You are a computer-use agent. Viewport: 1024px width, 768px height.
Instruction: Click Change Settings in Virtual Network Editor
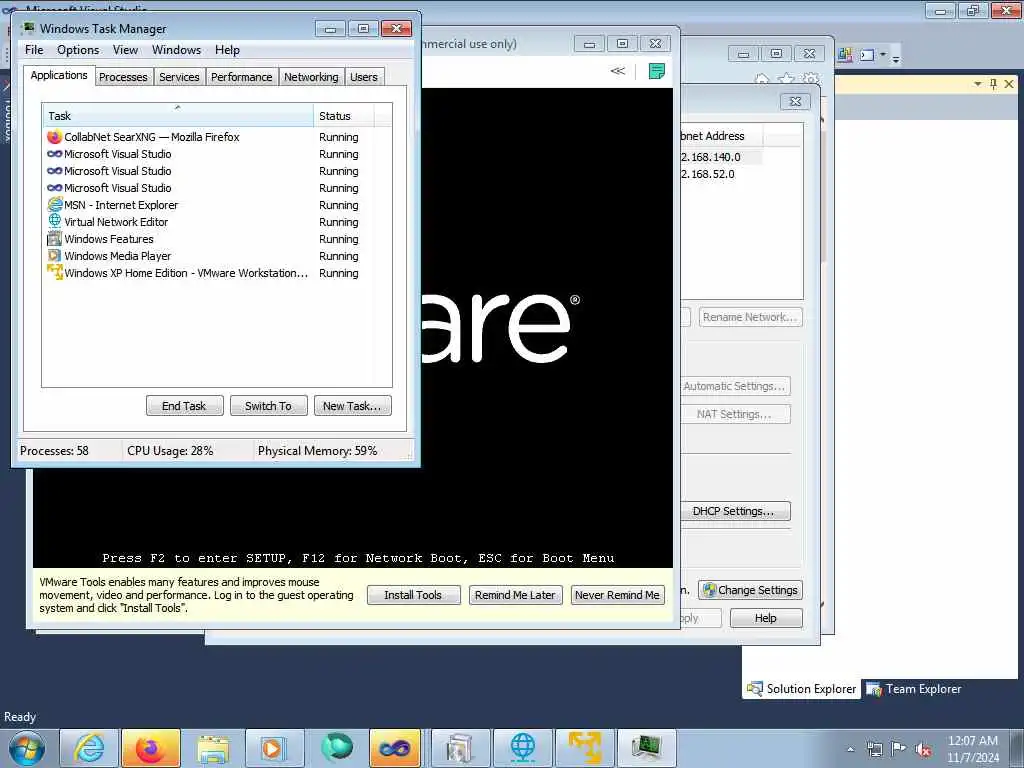pos(750,590)
